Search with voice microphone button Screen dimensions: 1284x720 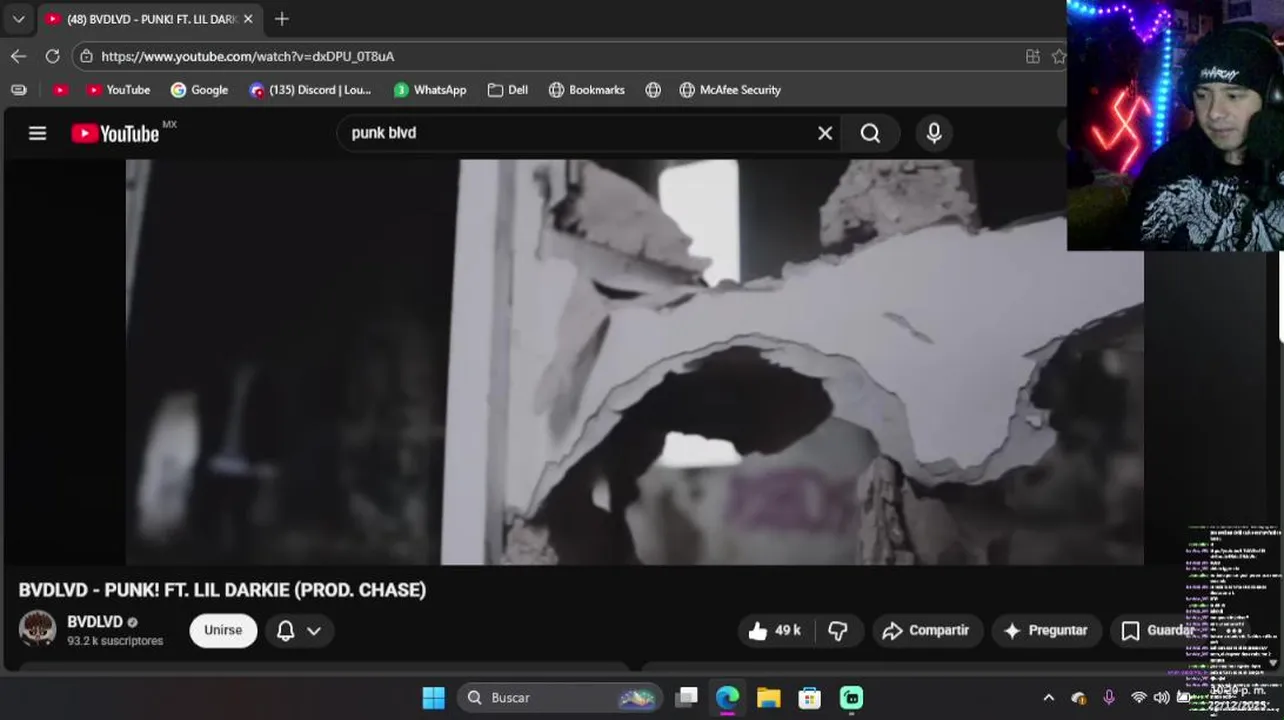click(x=934, y=133)
